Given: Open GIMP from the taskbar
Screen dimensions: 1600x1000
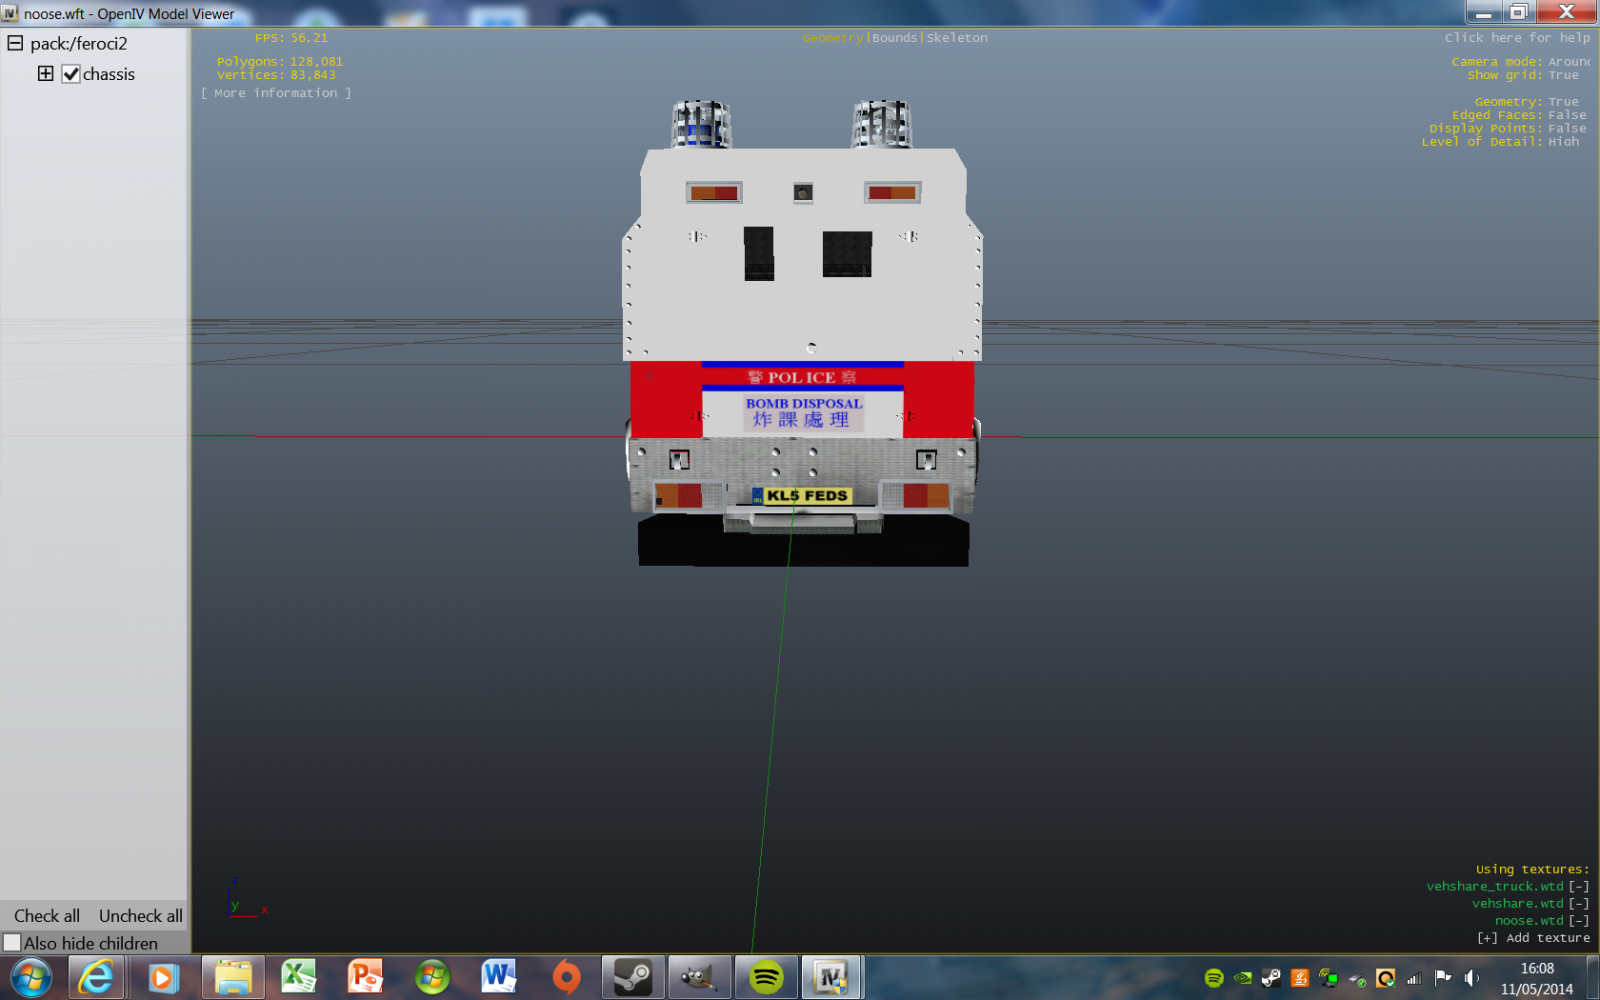Looking at the screenshot, I should (x=699, y=977).
